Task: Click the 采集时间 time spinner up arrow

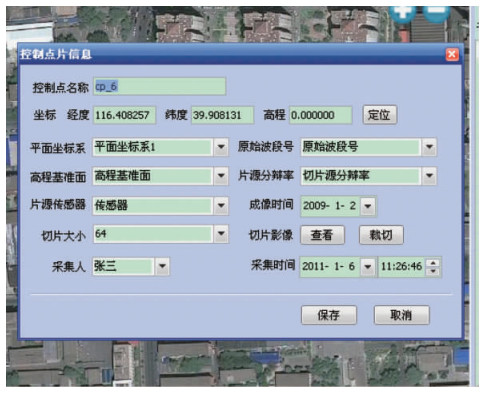Action: (433, 263)
